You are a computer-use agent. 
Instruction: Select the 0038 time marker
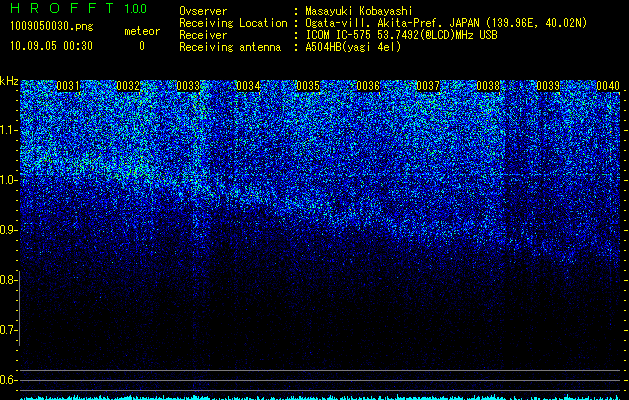point(488,86)
